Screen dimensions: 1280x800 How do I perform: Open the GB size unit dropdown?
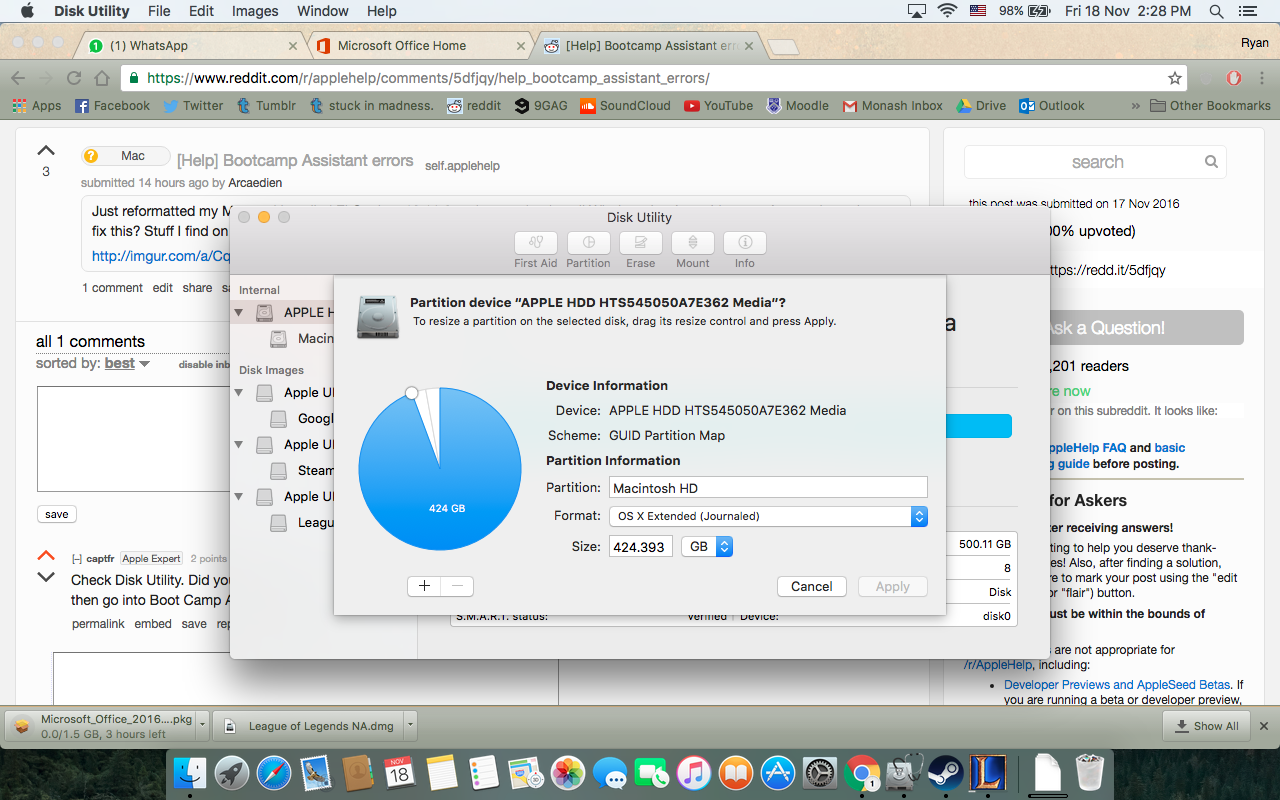pos(707,547)
